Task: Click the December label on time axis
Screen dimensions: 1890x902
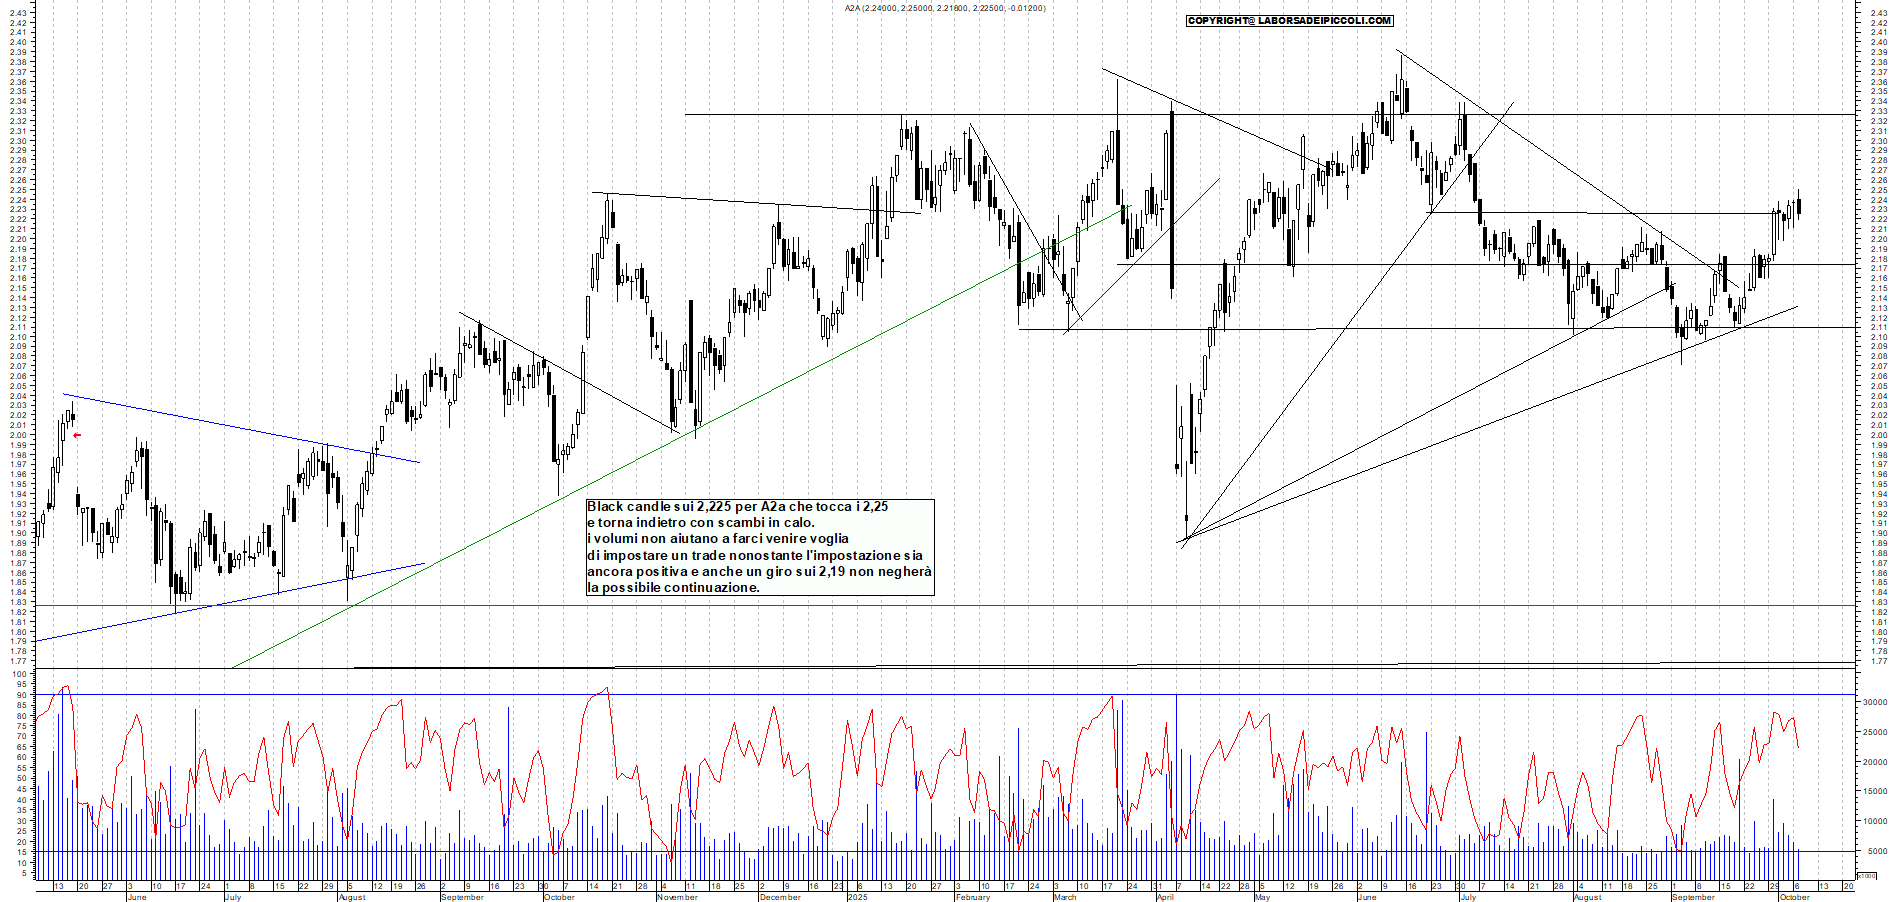Action: click(779, 897)
